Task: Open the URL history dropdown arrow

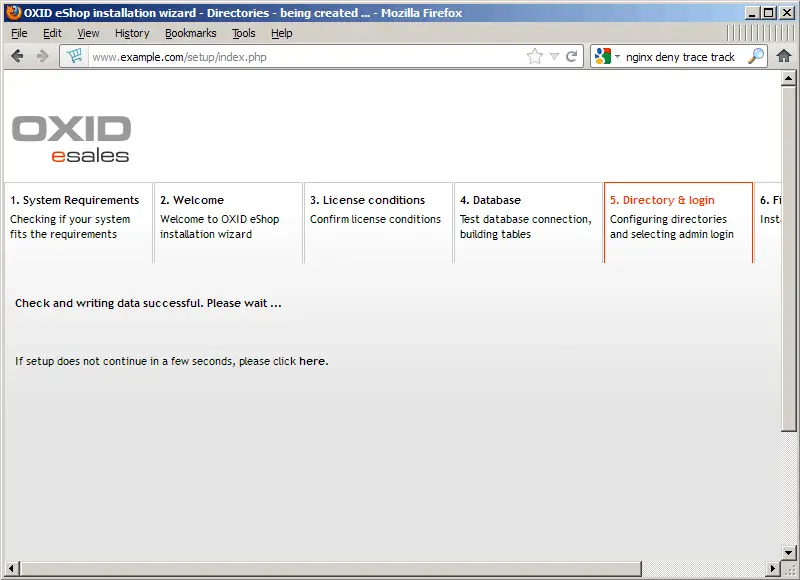Action: click(x=554, y=57)
